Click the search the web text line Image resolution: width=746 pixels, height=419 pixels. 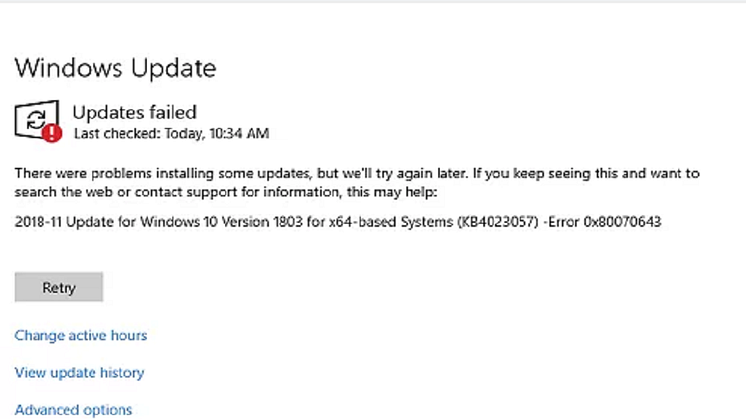click(226, 192)
